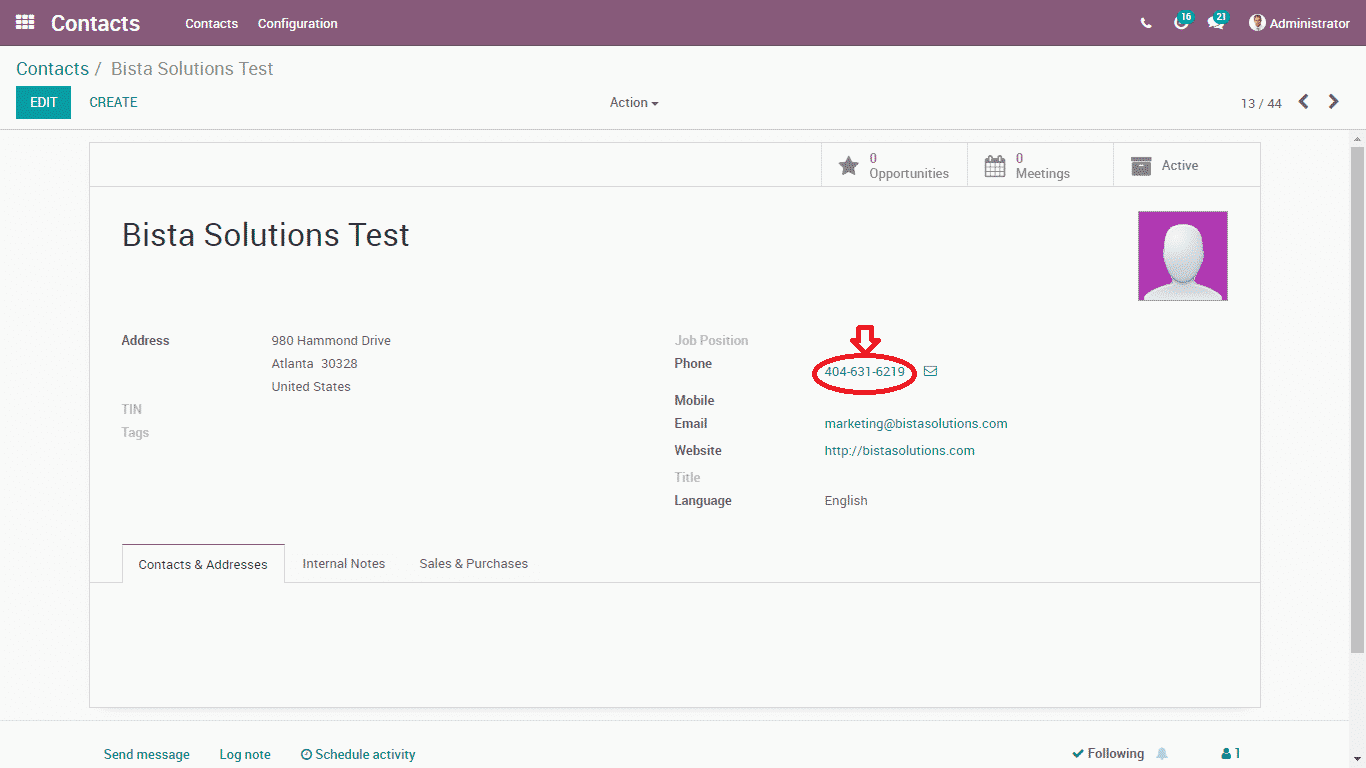1366x768 pixels.
Task: Click the Tags field label
Action: tap(135, 433)
